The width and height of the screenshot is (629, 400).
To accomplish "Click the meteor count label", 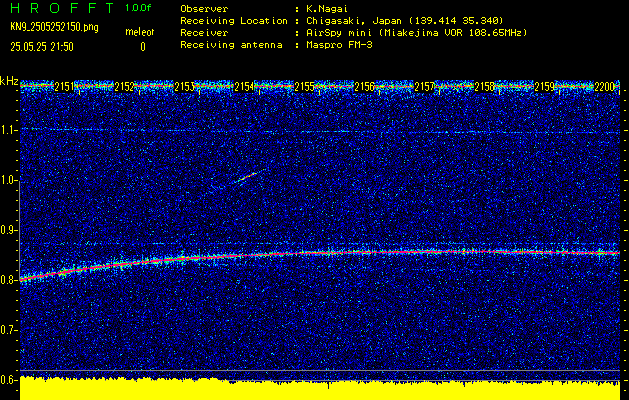I will [140, 32].
